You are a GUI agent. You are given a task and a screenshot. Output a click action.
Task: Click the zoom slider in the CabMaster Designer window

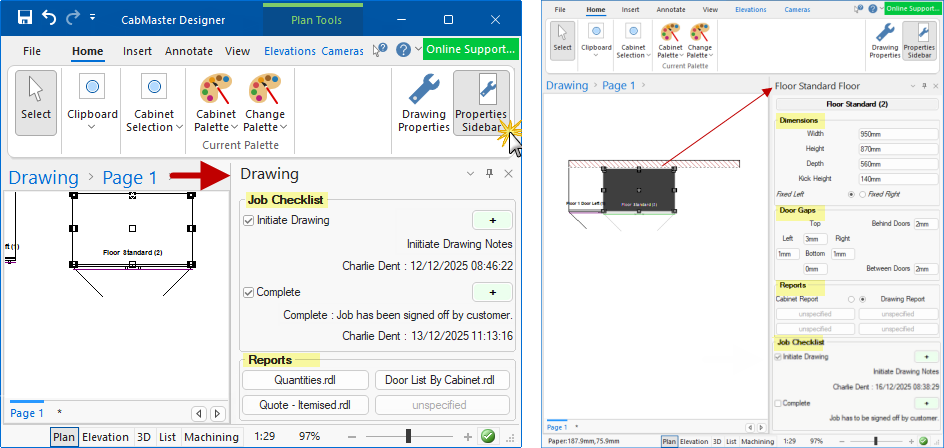click(x=408, y=437)
